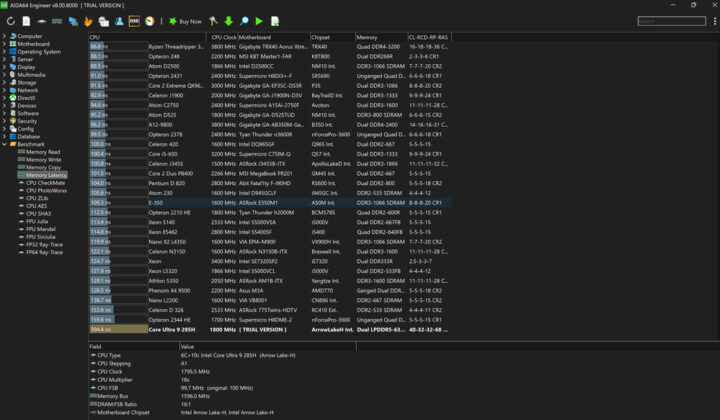Launch the disk benchmark drive icon
Viewport: 720px width, 420px height.
[42, 21]
